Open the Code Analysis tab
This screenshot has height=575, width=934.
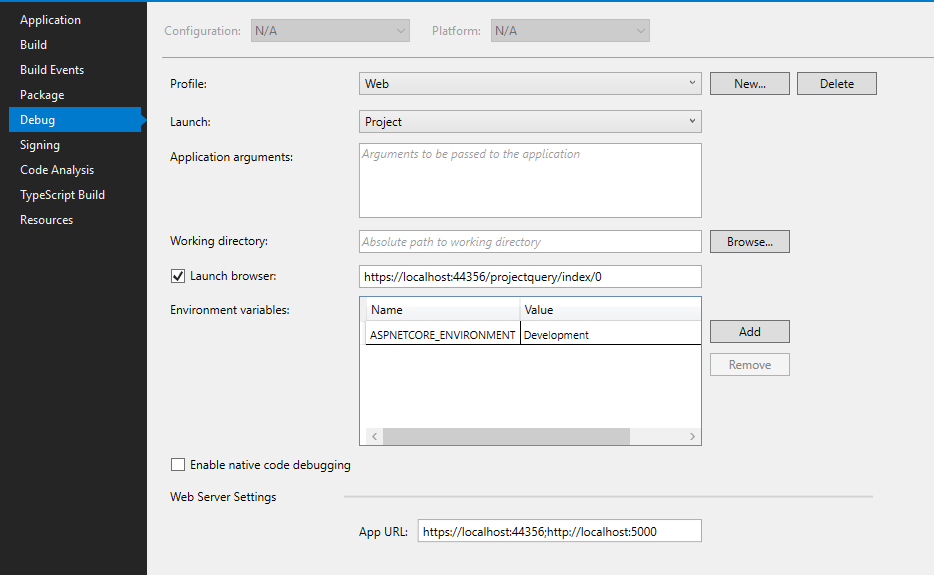coord(57,170)
